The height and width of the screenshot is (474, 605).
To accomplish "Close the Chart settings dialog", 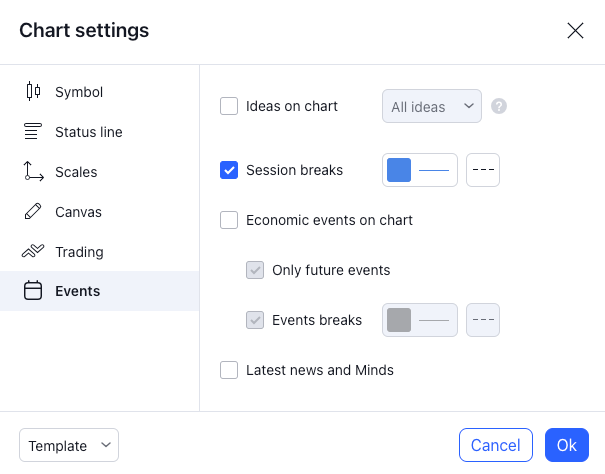I will tap(575, 30).
